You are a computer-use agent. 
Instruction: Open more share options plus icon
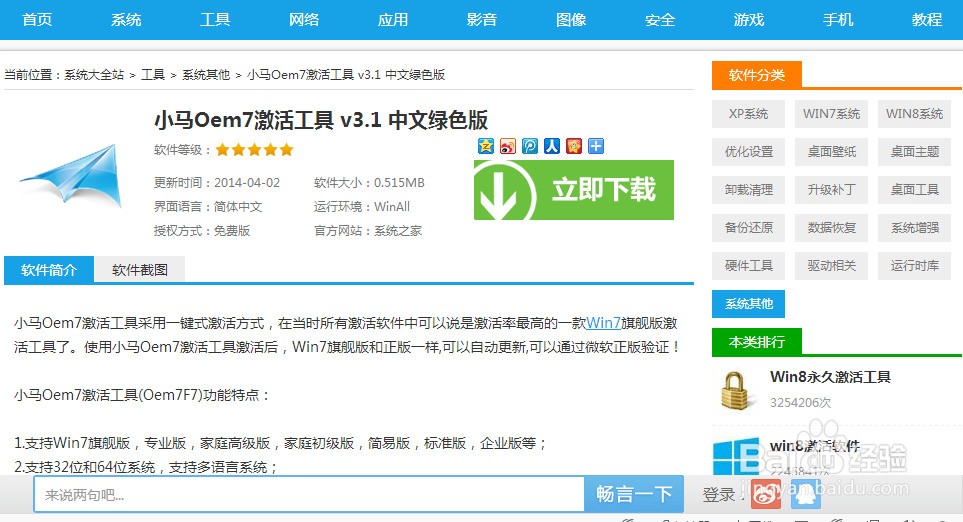coord(596,146)
